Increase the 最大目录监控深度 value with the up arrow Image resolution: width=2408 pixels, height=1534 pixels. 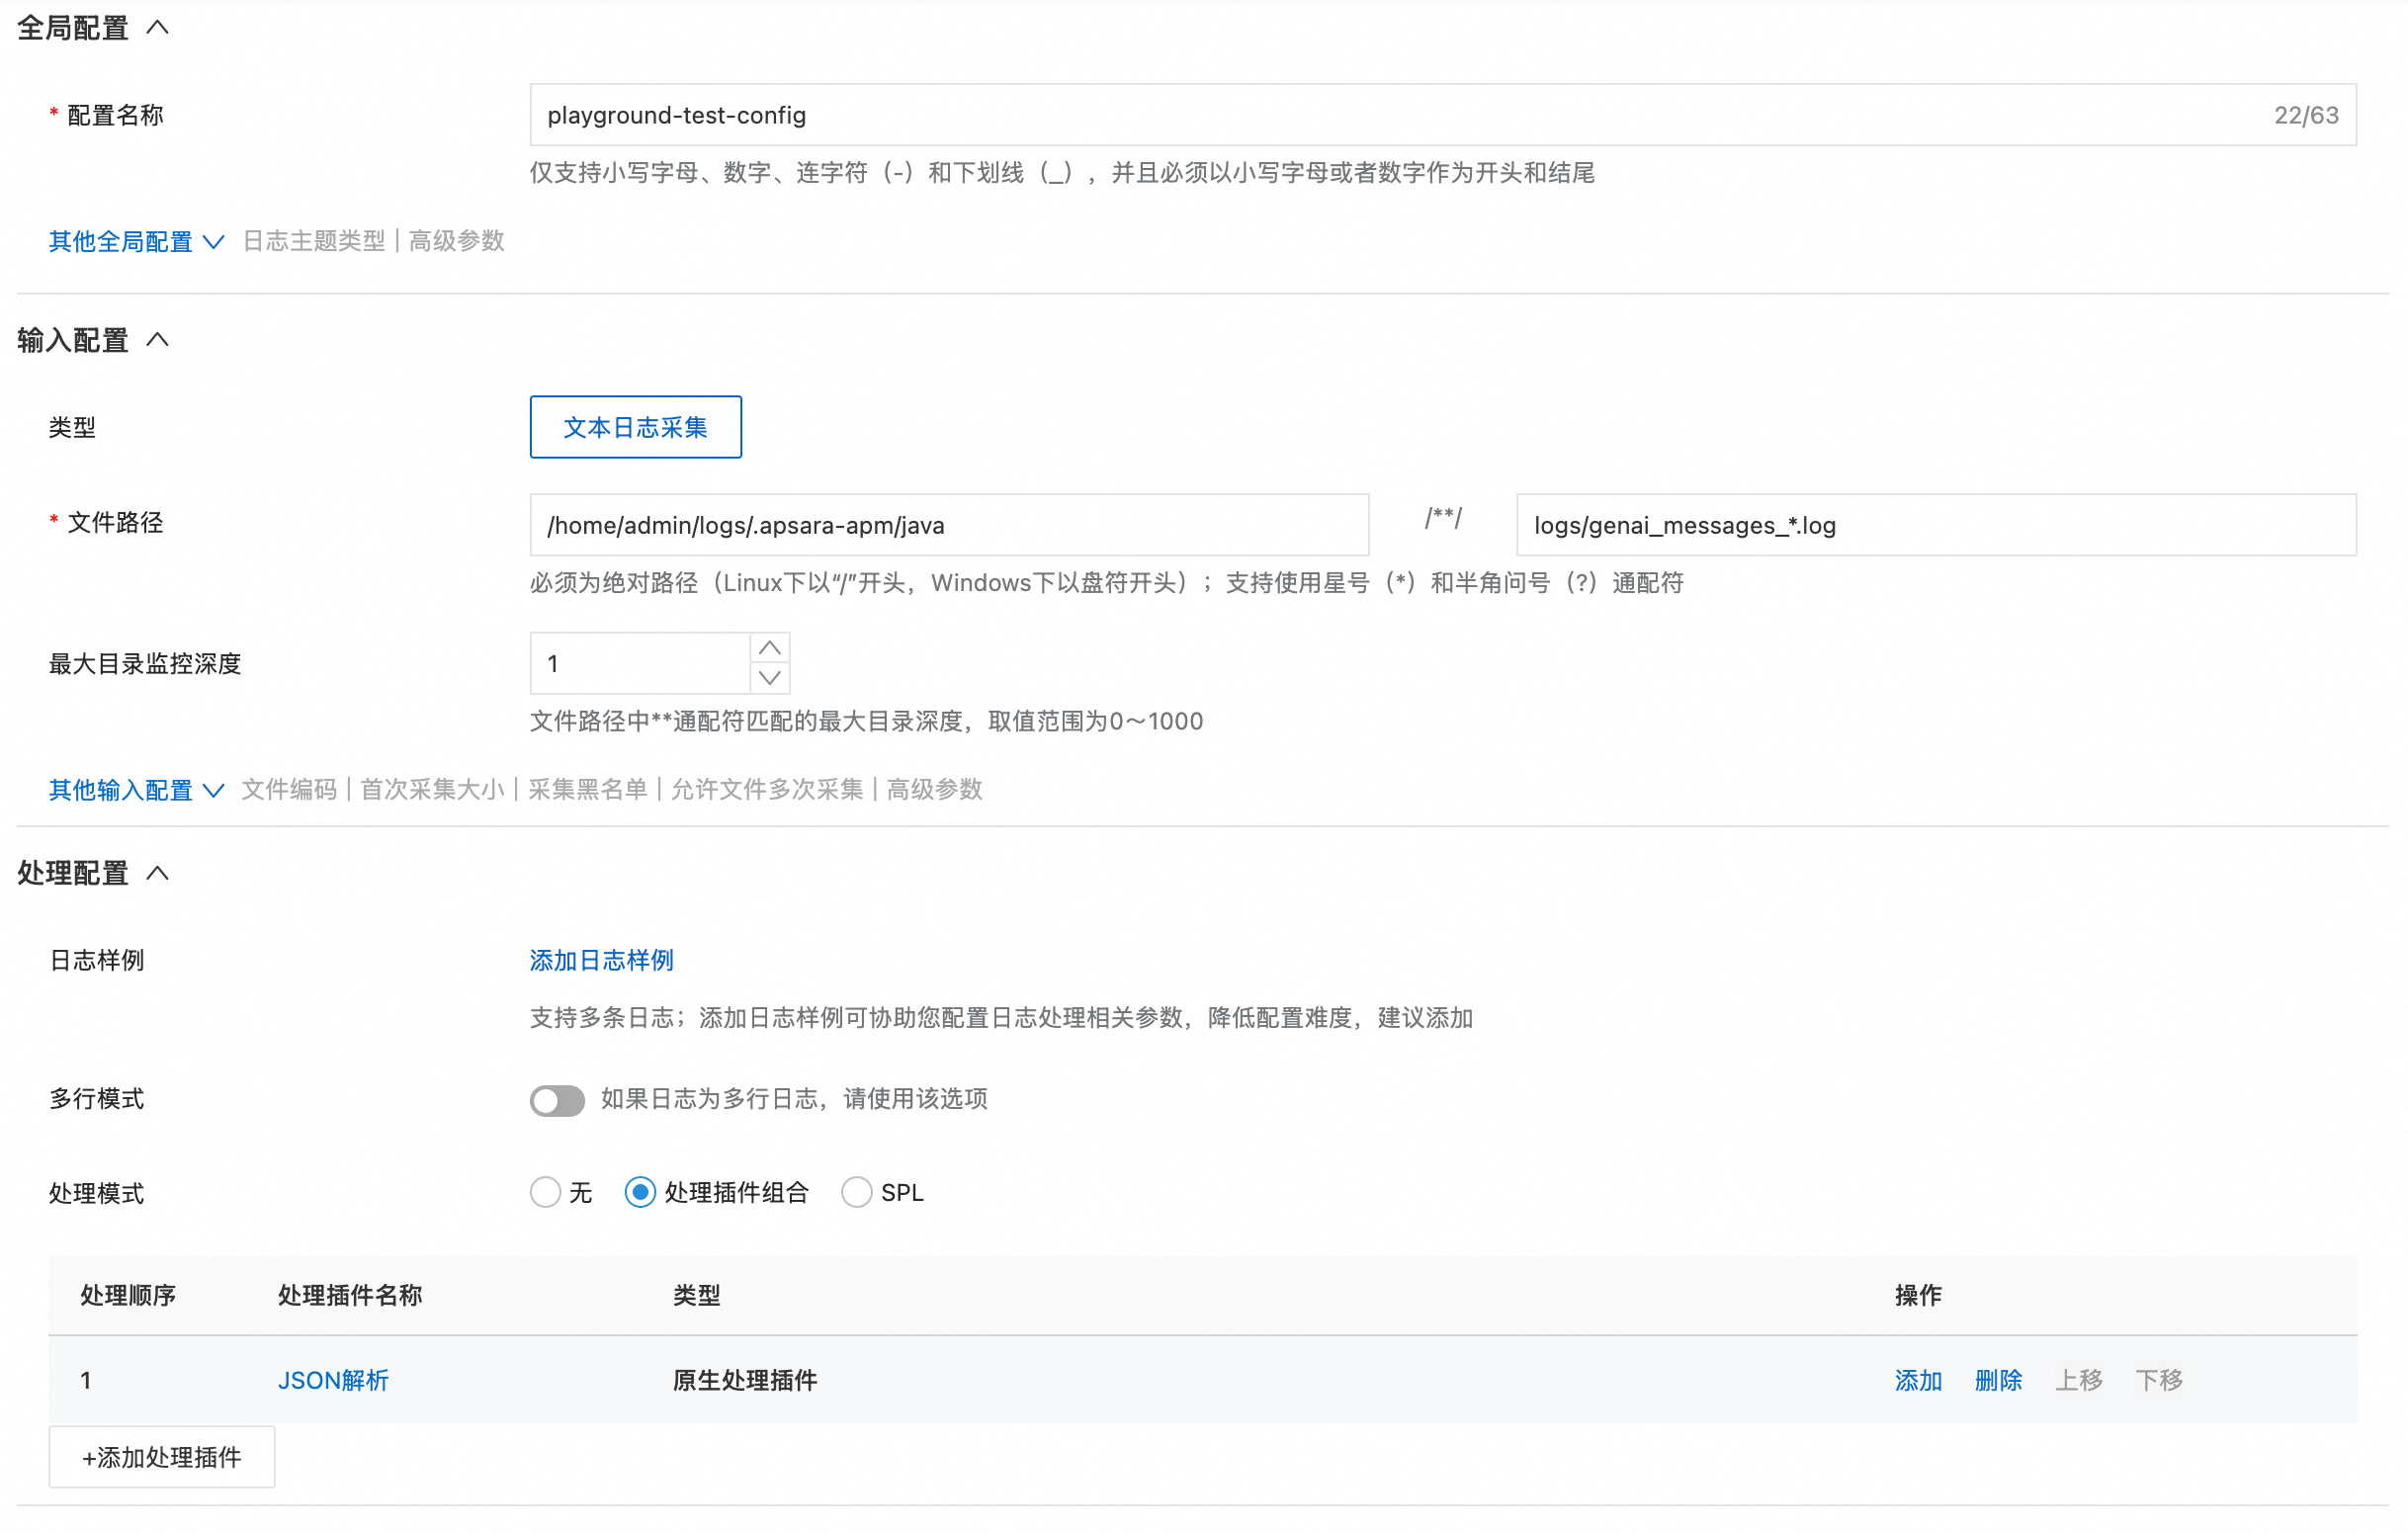769,648
